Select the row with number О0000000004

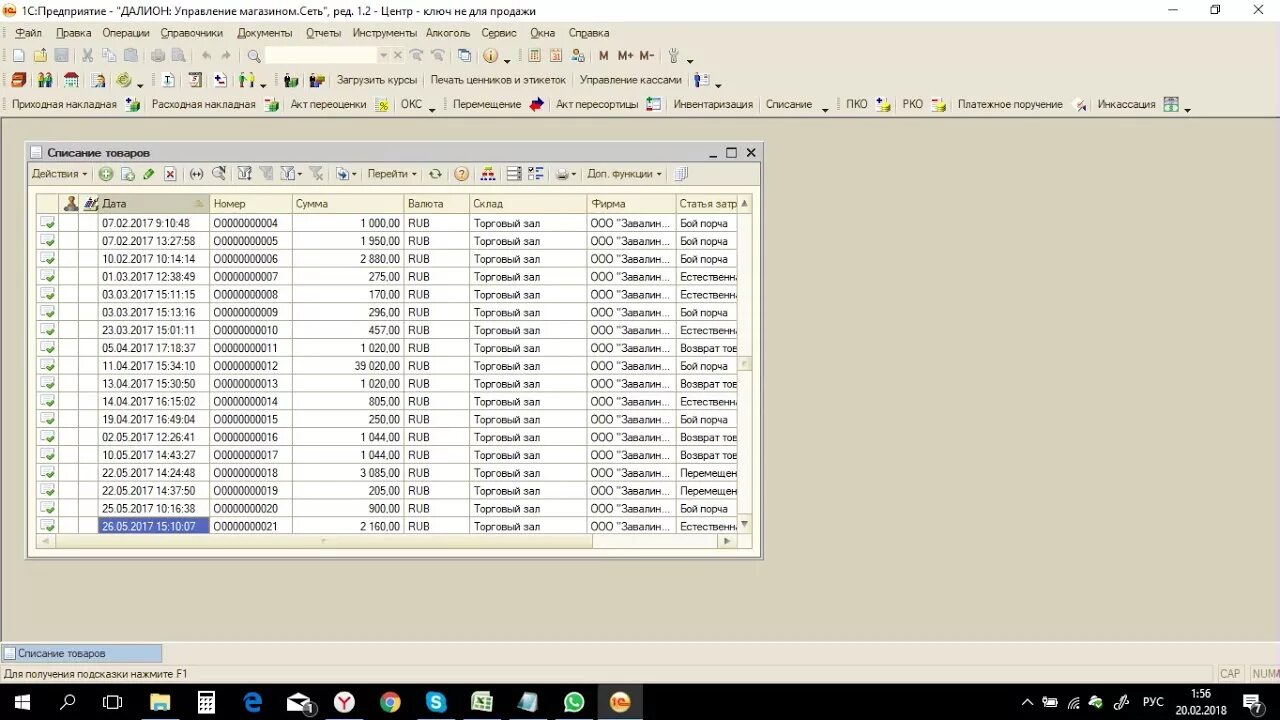(387, 223)
